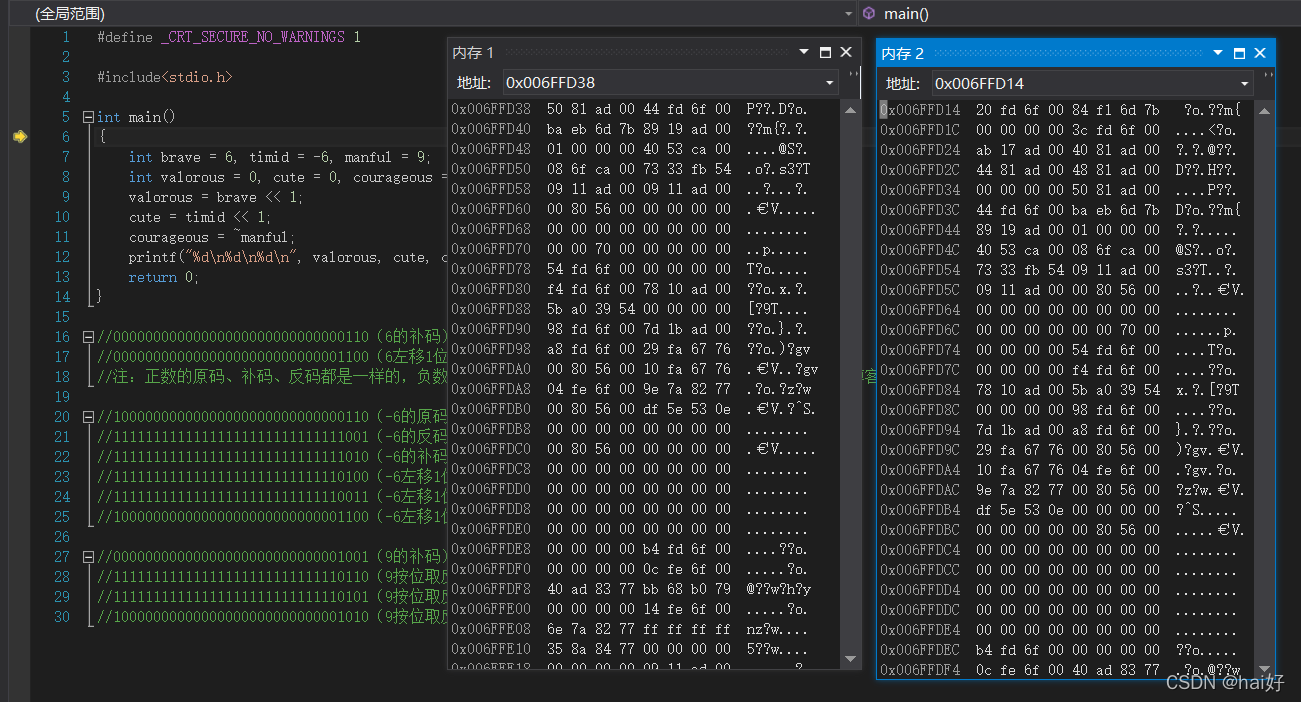
Task: Click the printf statement on line 12
Action: [287, 257]
